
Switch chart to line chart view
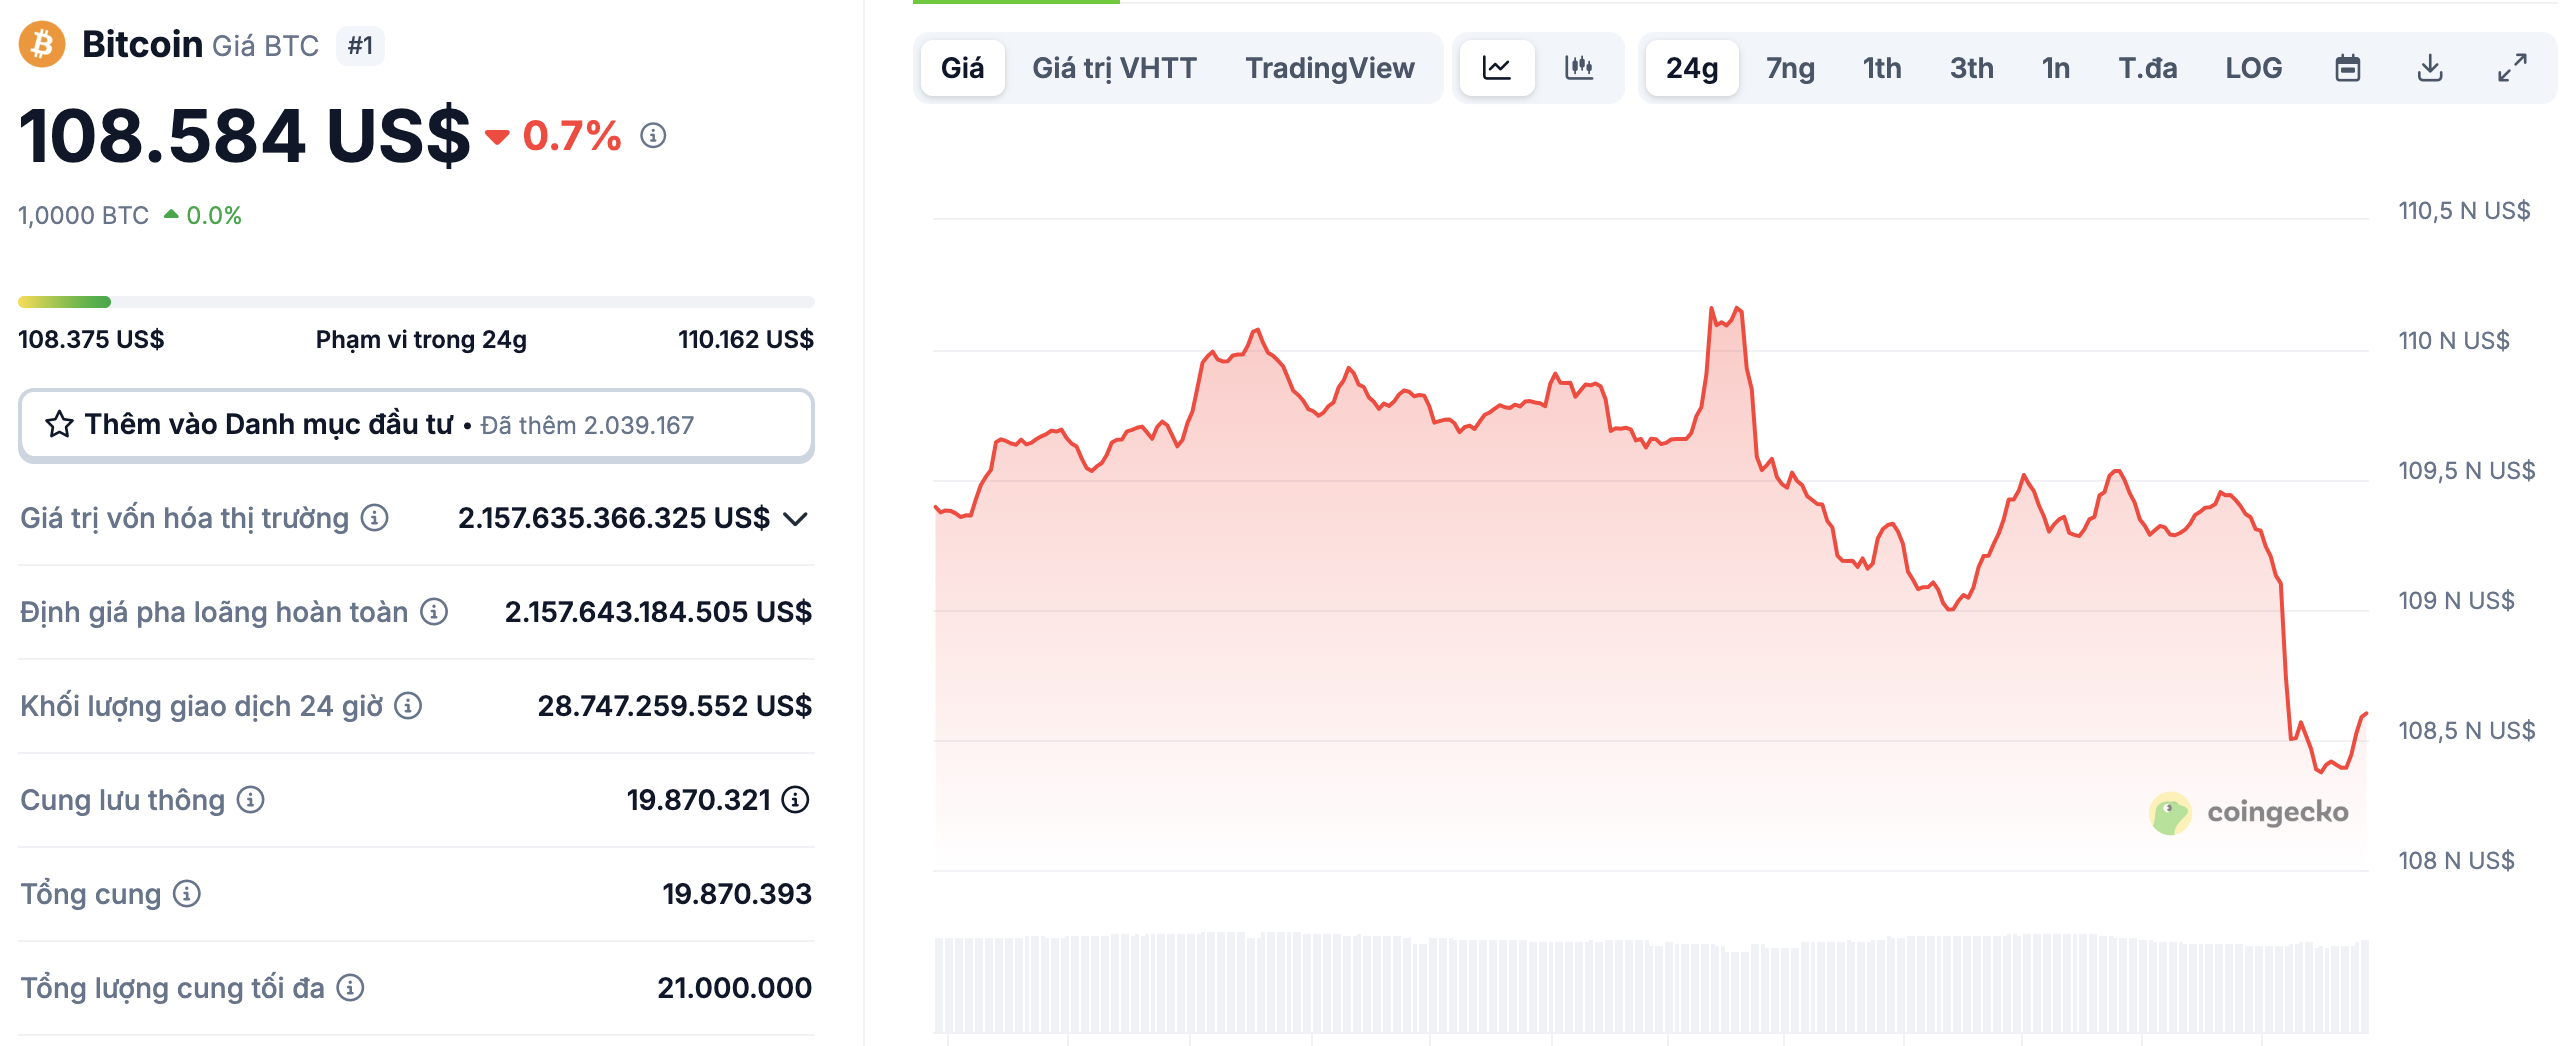[x=1497, y=67]
